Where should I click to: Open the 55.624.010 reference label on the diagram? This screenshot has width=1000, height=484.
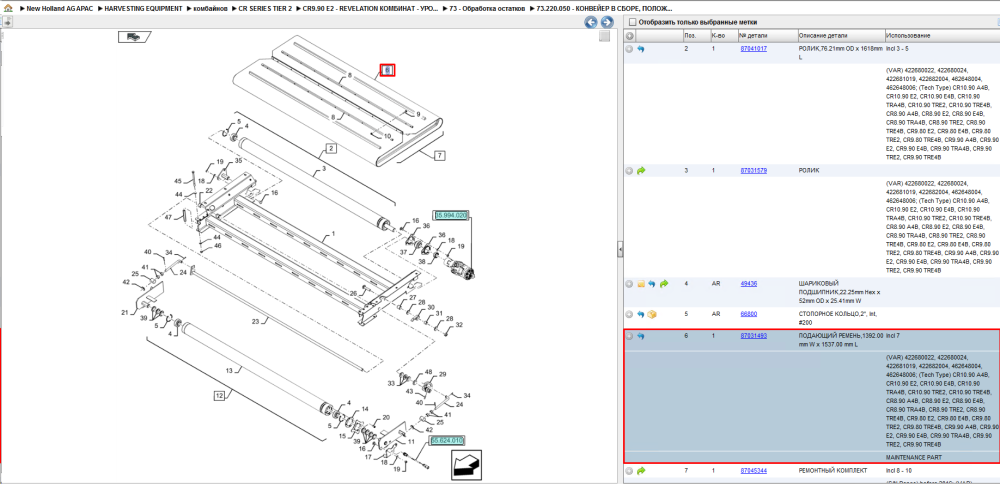[447, 441]
